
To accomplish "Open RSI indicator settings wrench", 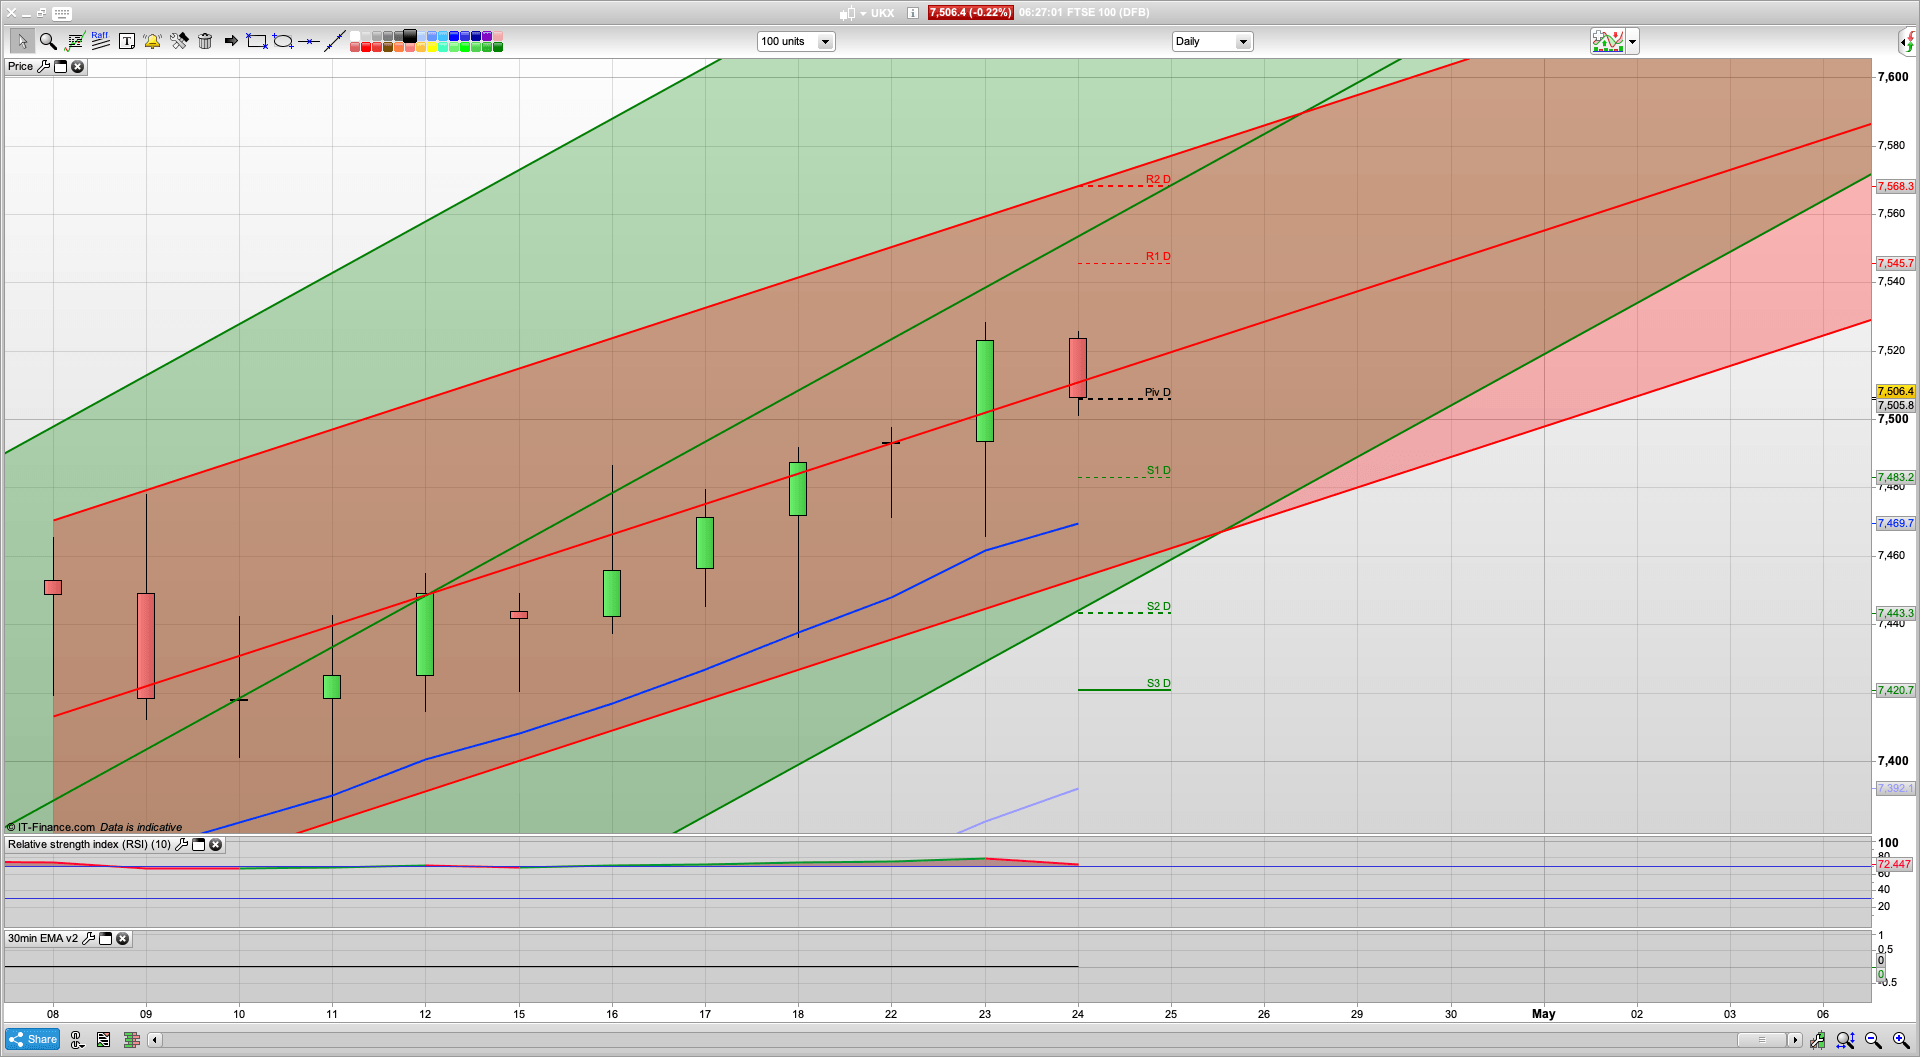I will point(181,844).
